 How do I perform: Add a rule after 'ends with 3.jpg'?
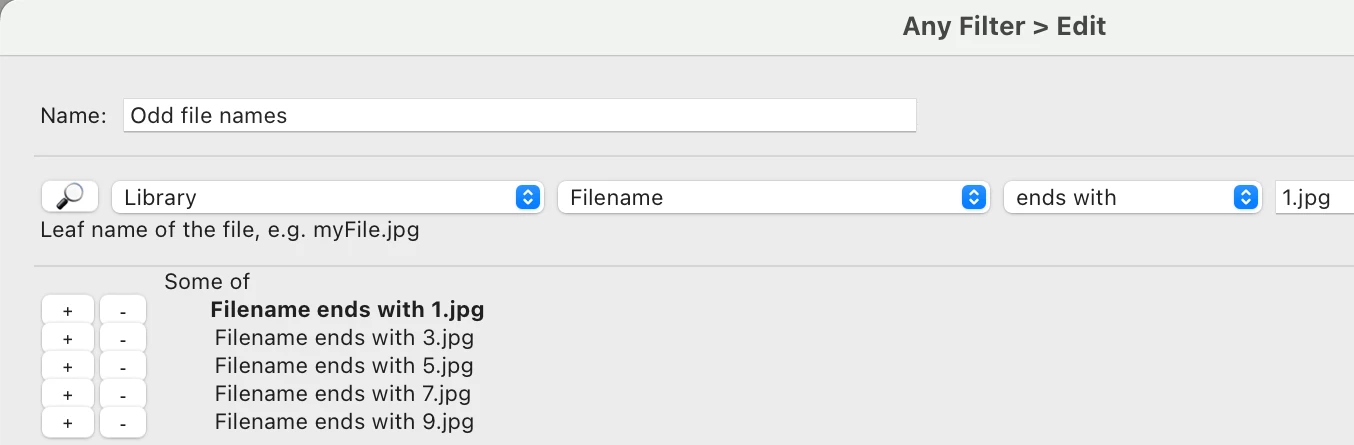[68, 339]
